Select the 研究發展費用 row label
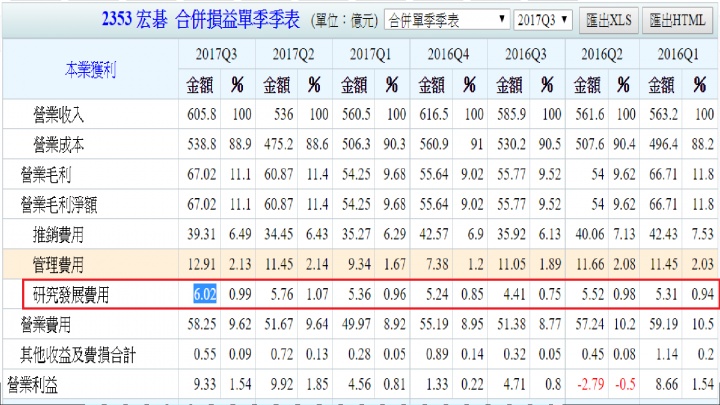The height and width of the screenshot is (405, 720). pyautogui.click(x=71, y=294)
